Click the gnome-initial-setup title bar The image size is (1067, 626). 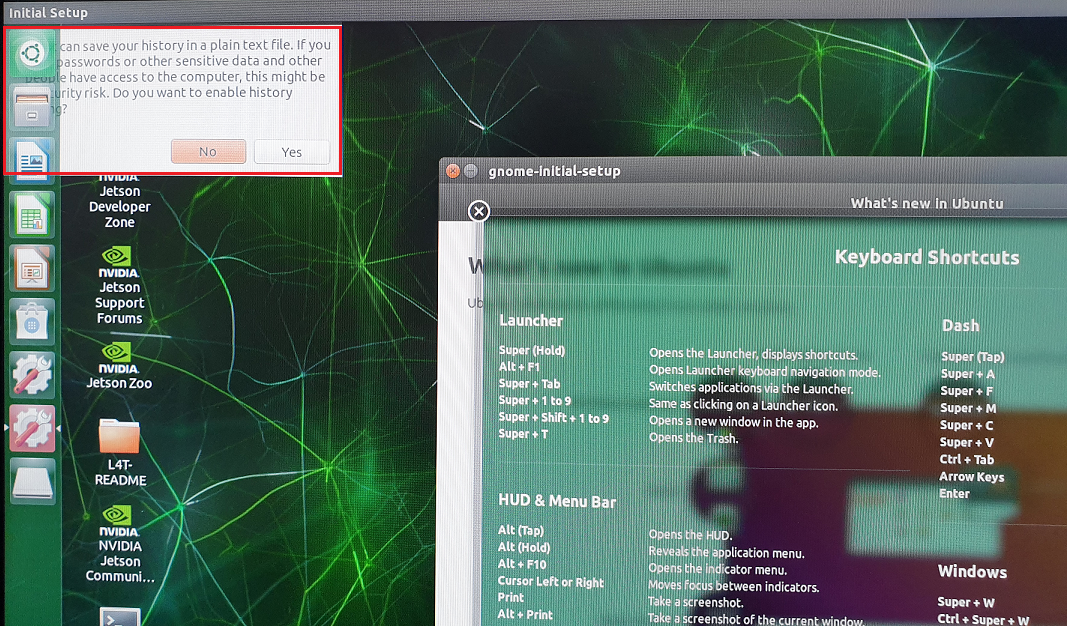753,171
